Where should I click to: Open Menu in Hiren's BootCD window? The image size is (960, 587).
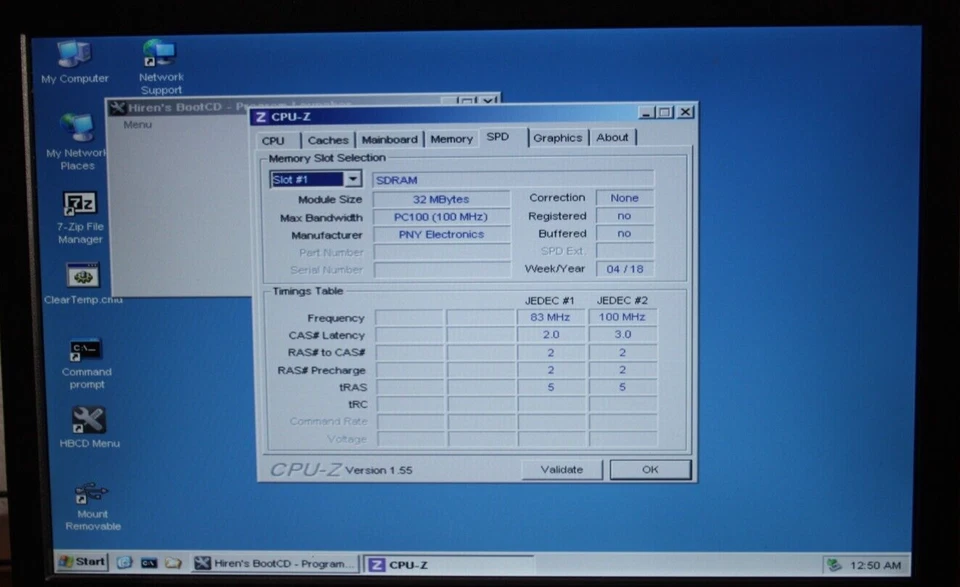point(137,124)
